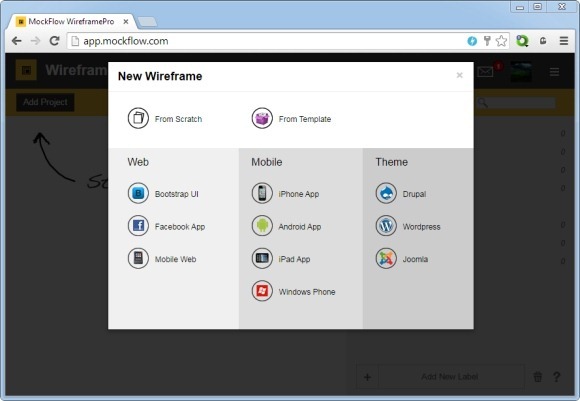
Task: Click the MockFlow logo icon
Action: point(26,70)
